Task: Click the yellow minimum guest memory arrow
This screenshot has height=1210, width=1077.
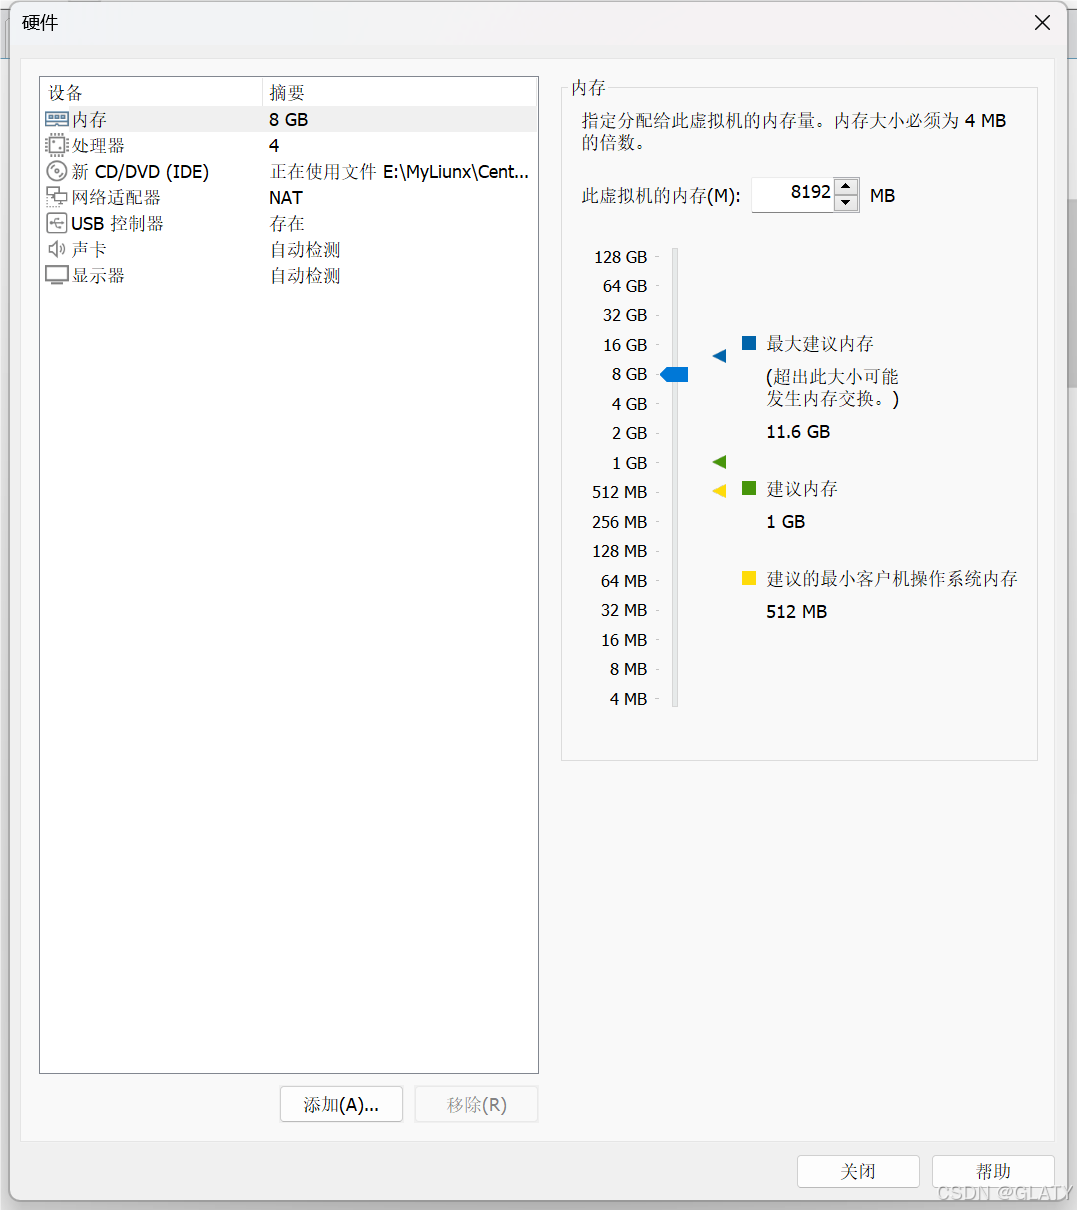Action: click(x=719, y=491)
